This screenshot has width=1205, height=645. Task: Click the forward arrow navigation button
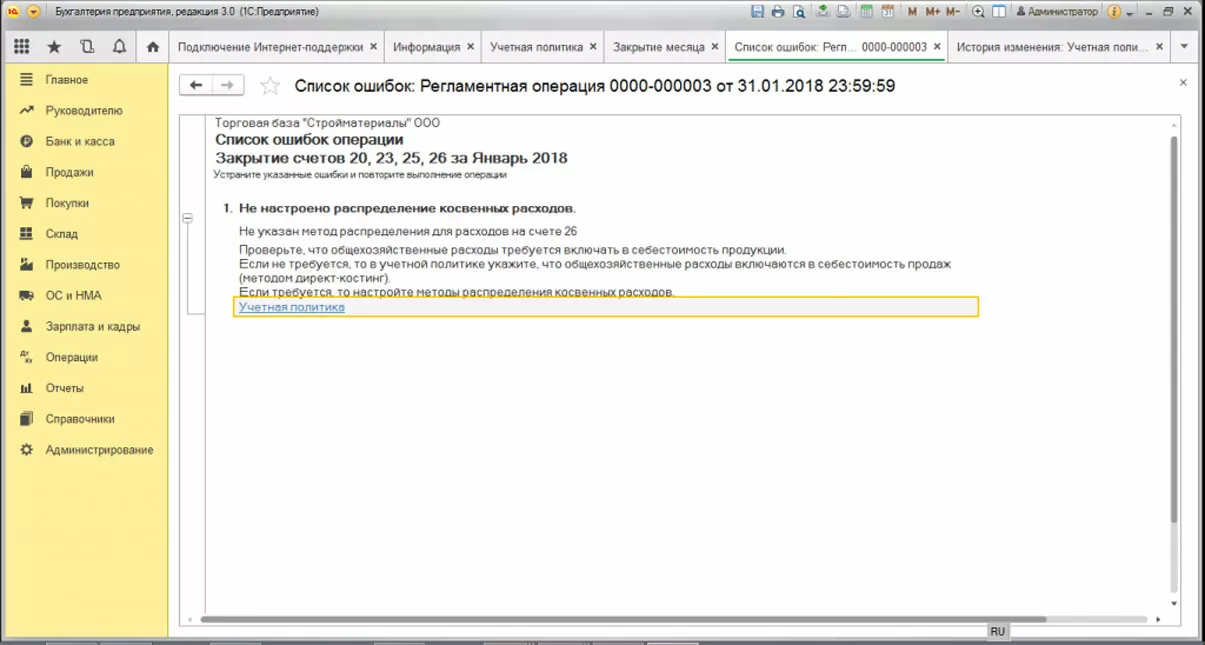[x=228, y=86]
